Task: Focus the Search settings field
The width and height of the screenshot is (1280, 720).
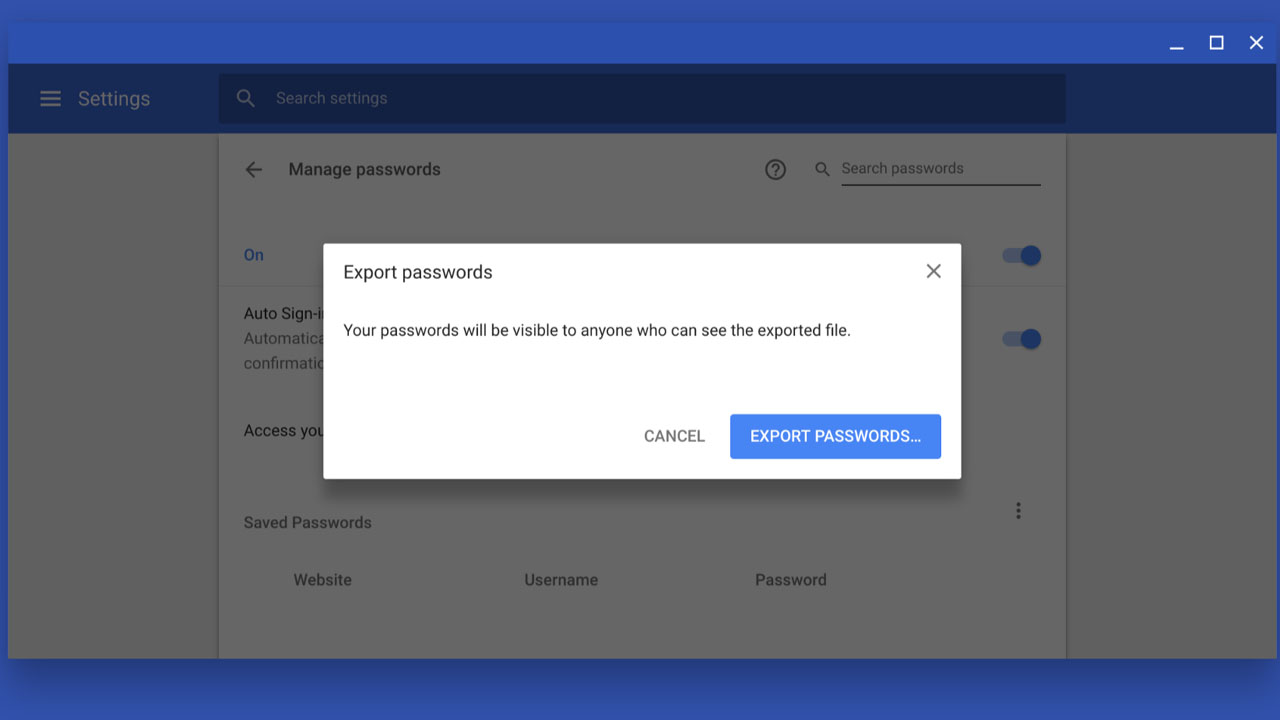Action: point(642,98)
